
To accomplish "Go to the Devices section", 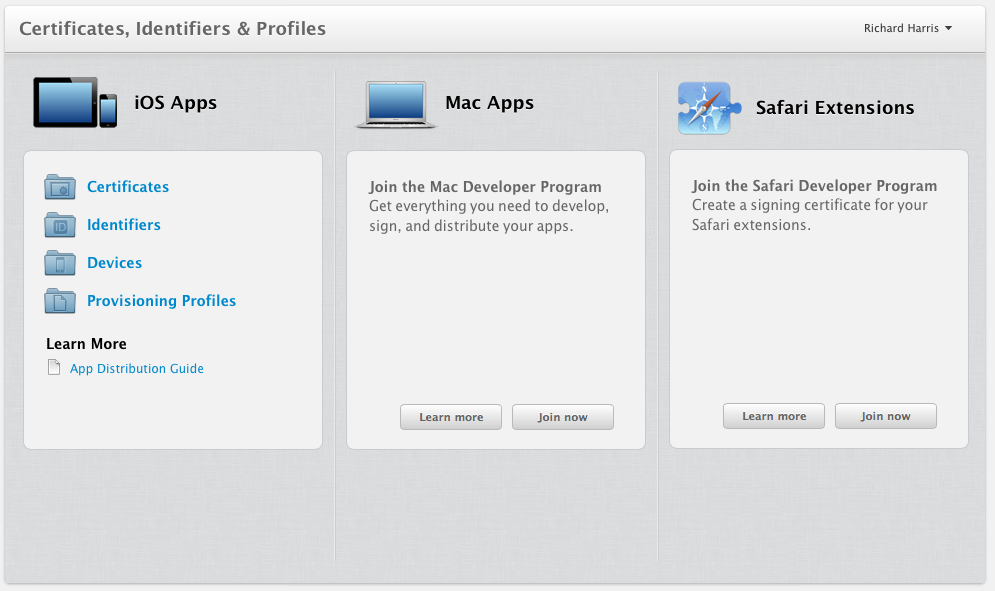I will pyautogui.click(x=114, y=263).
